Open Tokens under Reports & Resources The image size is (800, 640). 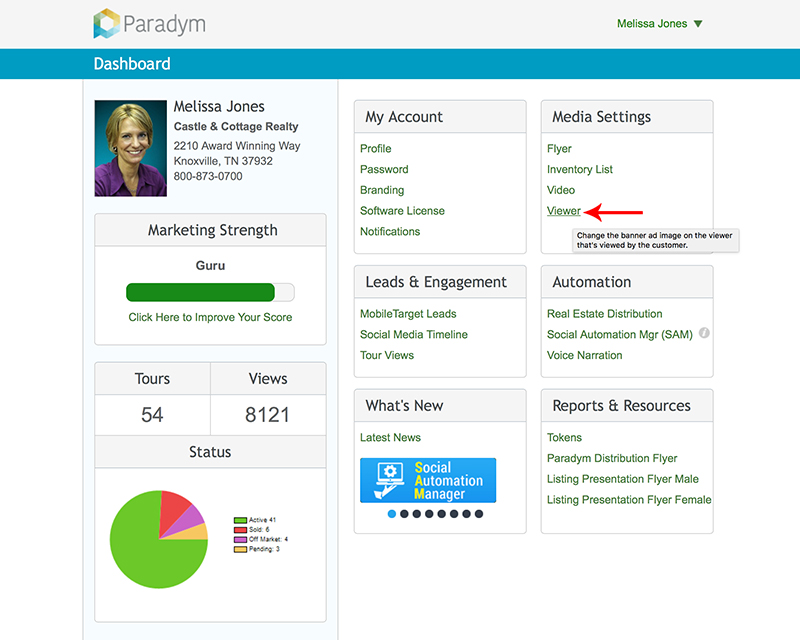[564, 437]
